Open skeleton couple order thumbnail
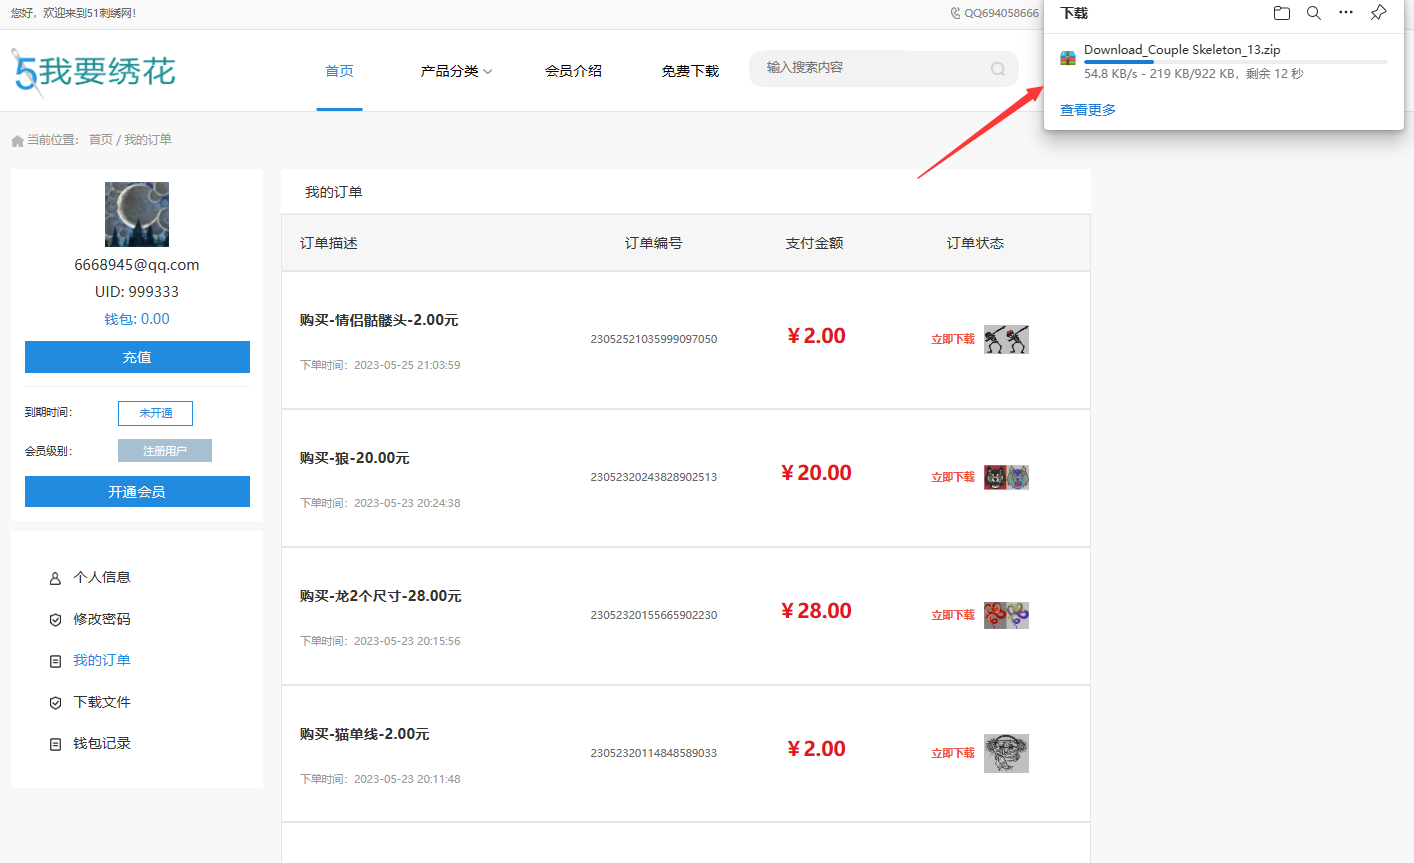Screen dimensions: 1414x863 [1006, 339]
